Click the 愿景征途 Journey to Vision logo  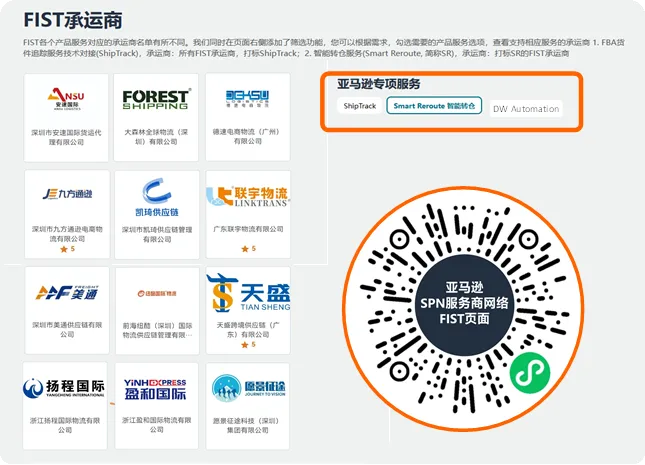[x=248, y=388]
